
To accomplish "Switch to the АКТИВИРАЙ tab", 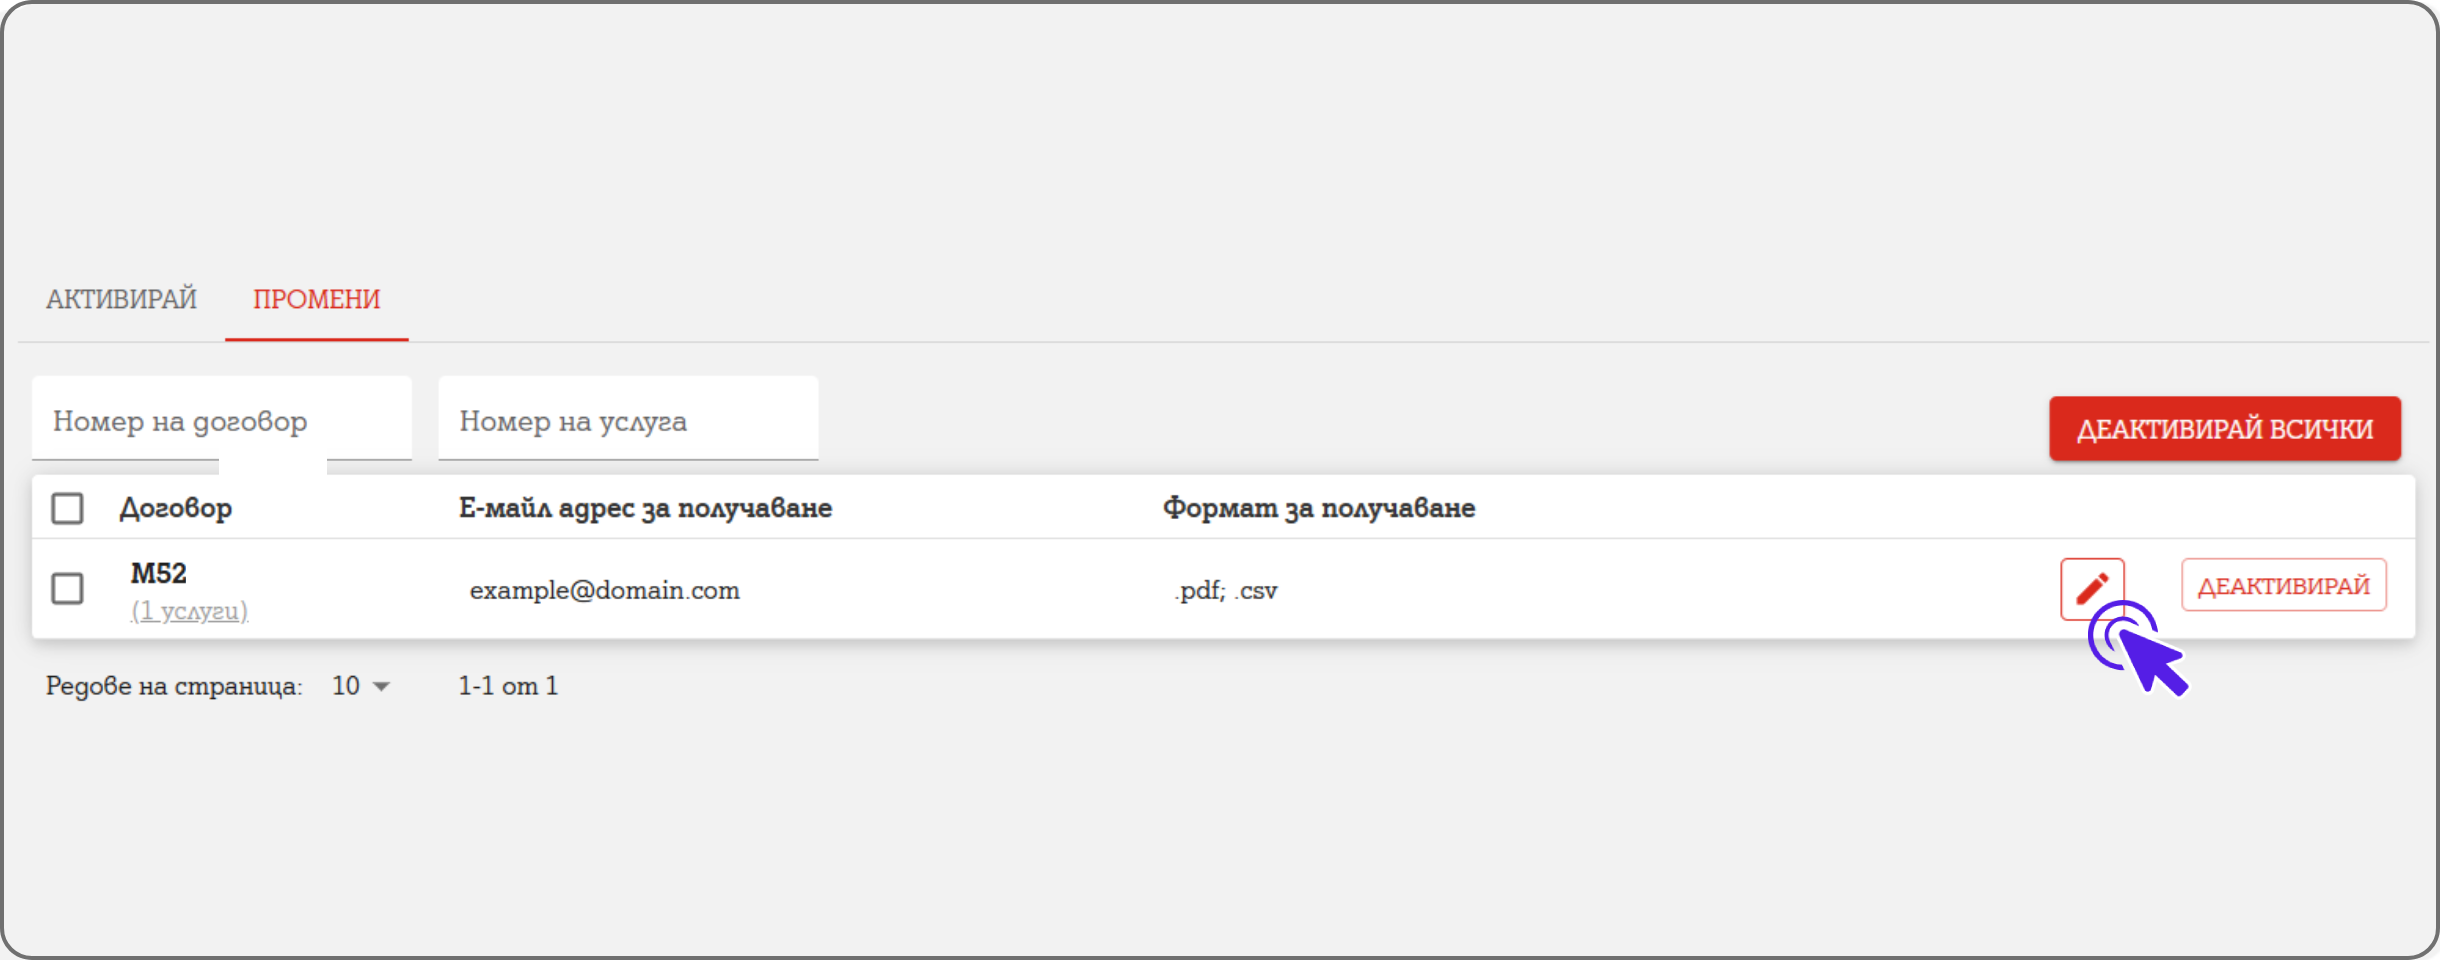I will (121, 299).
